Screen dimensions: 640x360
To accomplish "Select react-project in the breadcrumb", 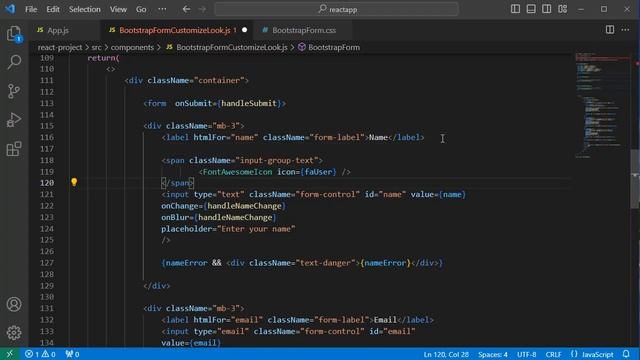I will click(60, 47).
